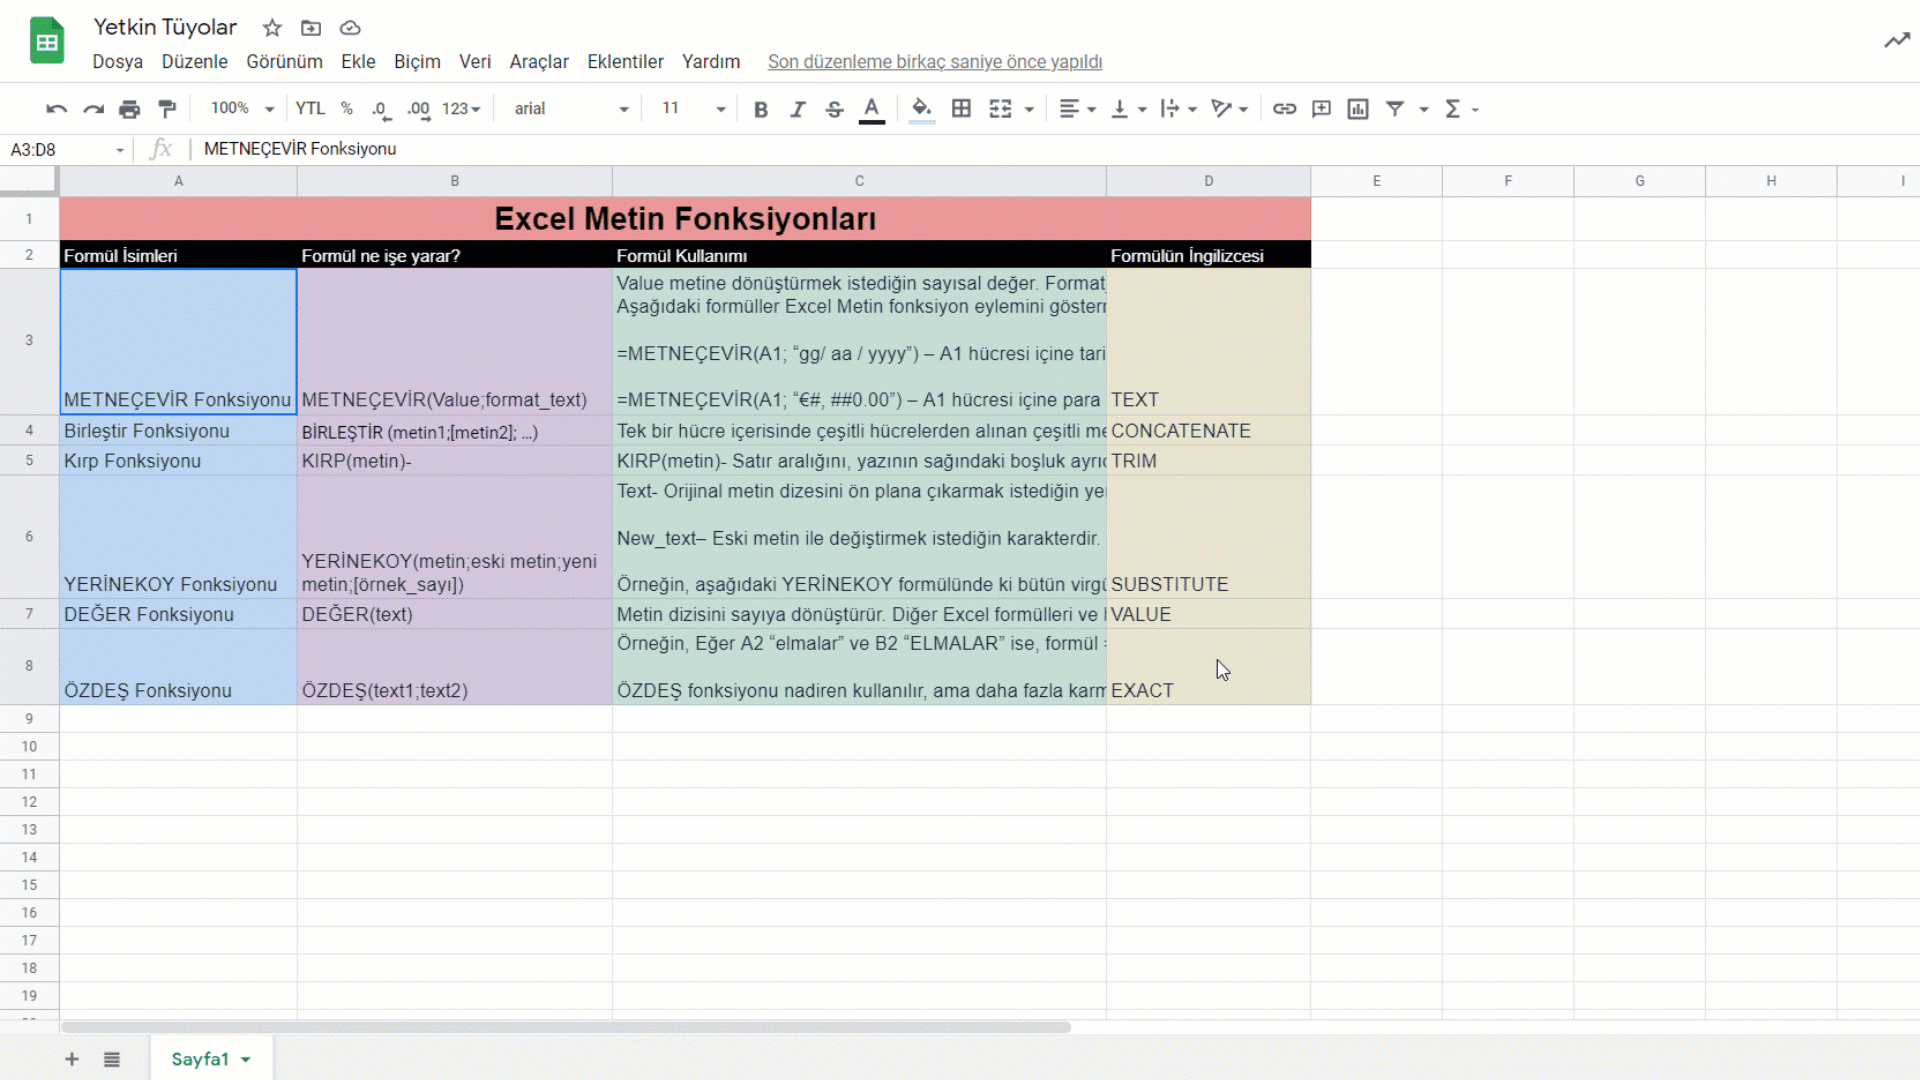
Task: Toggle strikethrough formatting
Action: click(834, 108)
